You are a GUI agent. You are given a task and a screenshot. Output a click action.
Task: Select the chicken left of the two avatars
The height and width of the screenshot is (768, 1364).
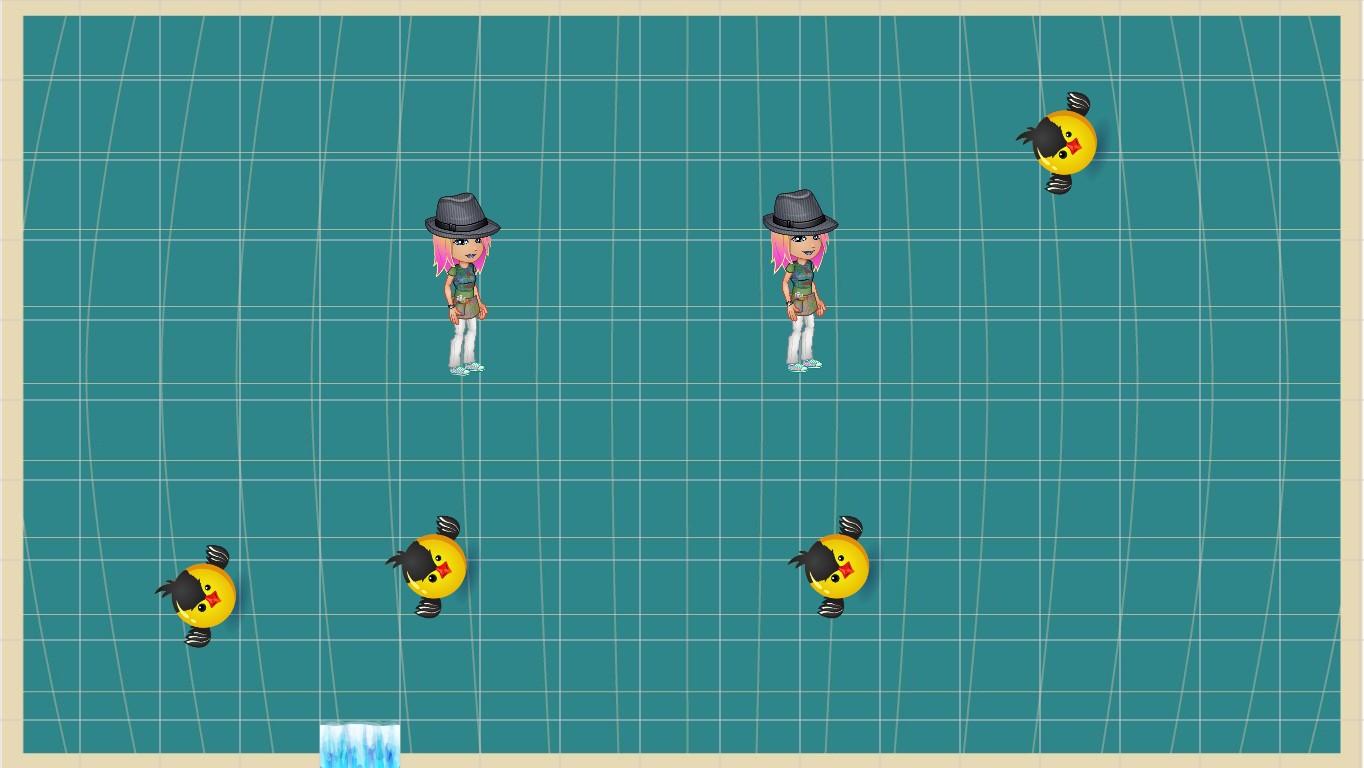(x=438, y=567)
